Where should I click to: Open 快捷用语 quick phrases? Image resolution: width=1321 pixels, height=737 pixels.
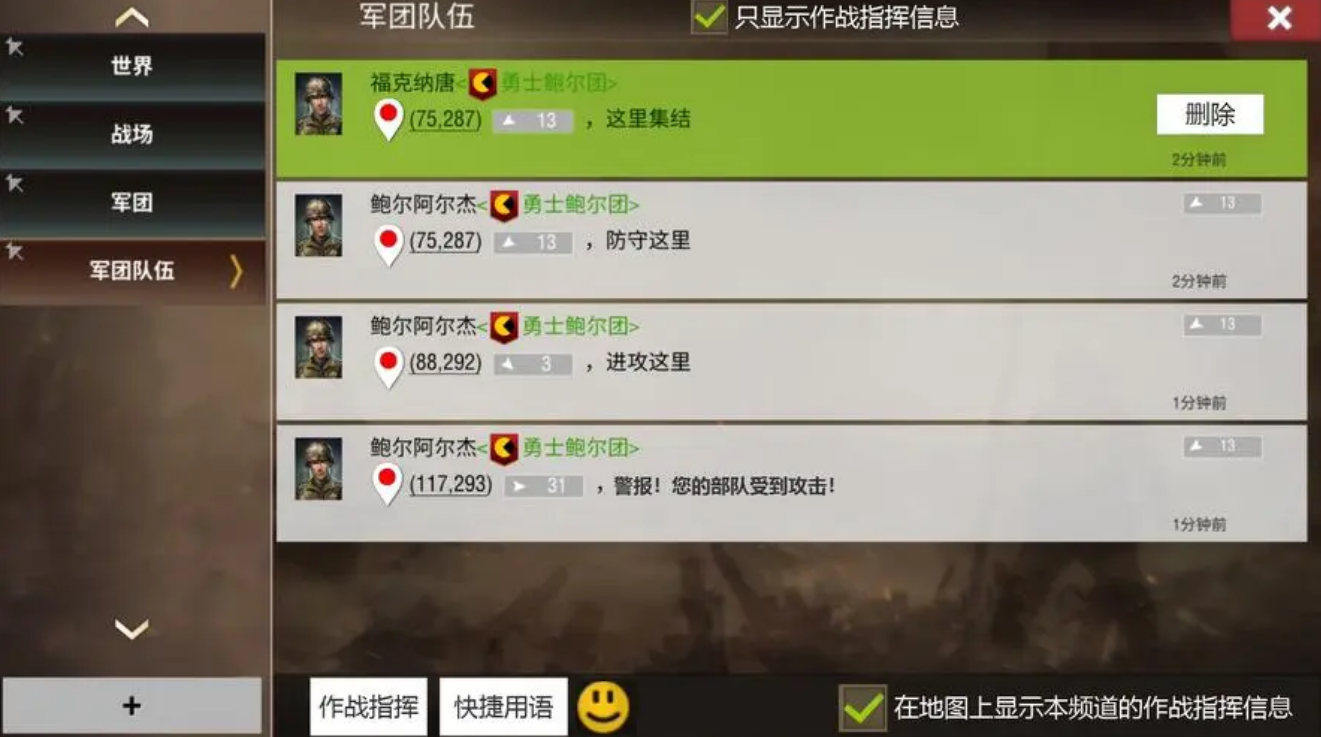pyautogui.click(x=504, y=707)
